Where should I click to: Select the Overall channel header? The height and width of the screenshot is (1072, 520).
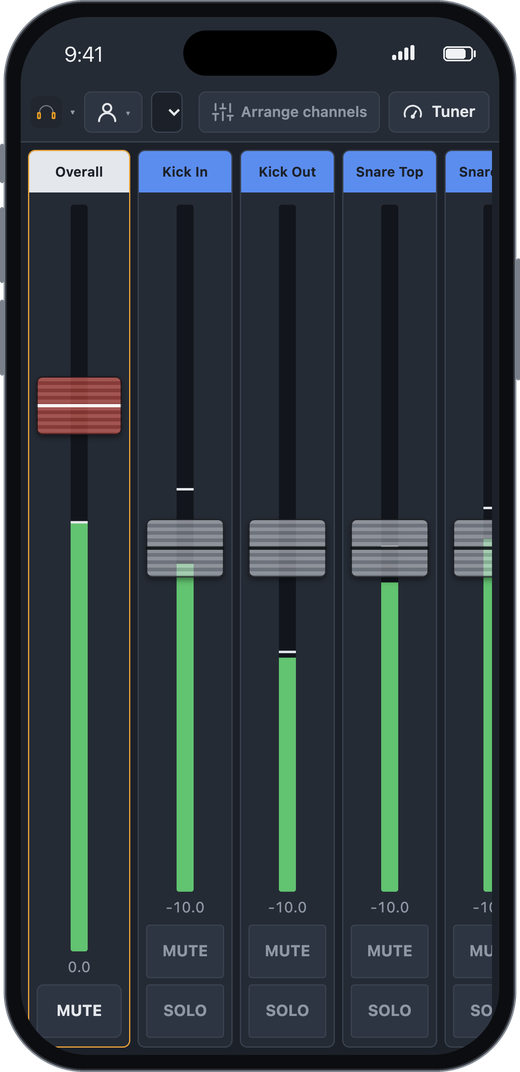click(79, 172)
